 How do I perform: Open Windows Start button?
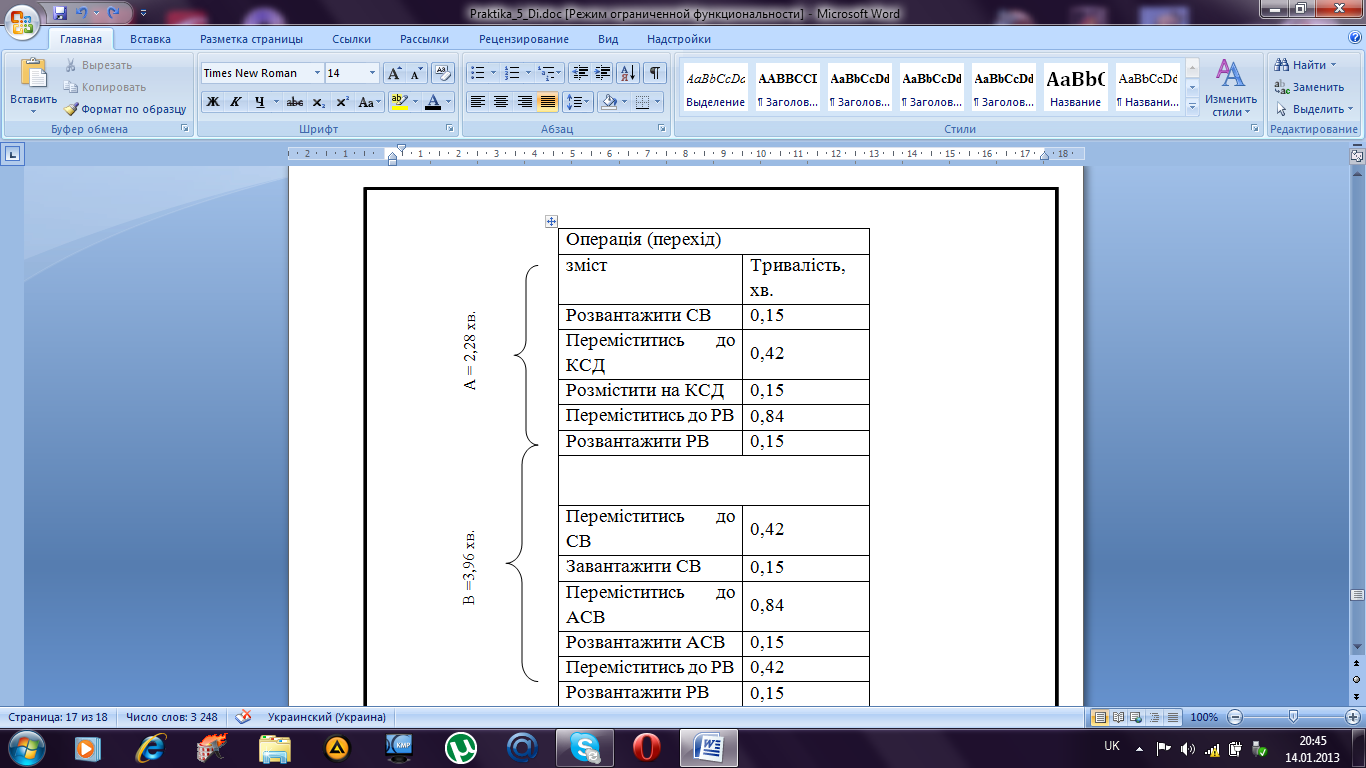coord(25,747)
